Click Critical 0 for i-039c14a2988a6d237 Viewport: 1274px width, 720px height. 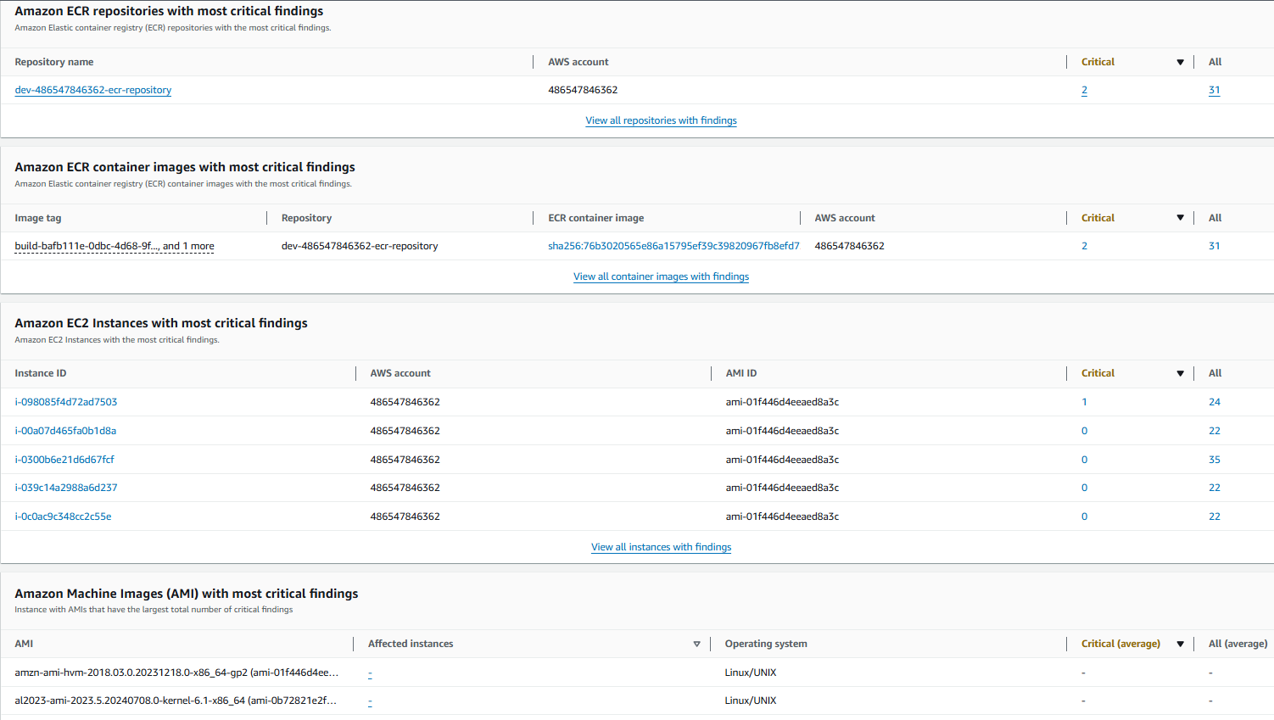coord(1084,488)
